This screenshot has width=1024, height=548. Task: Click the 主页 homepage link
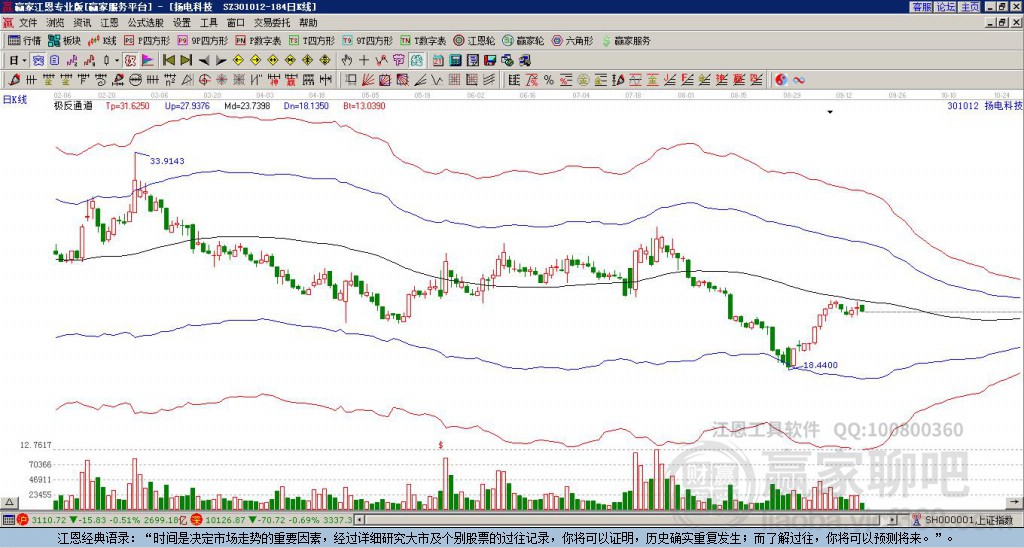point(970,7)
